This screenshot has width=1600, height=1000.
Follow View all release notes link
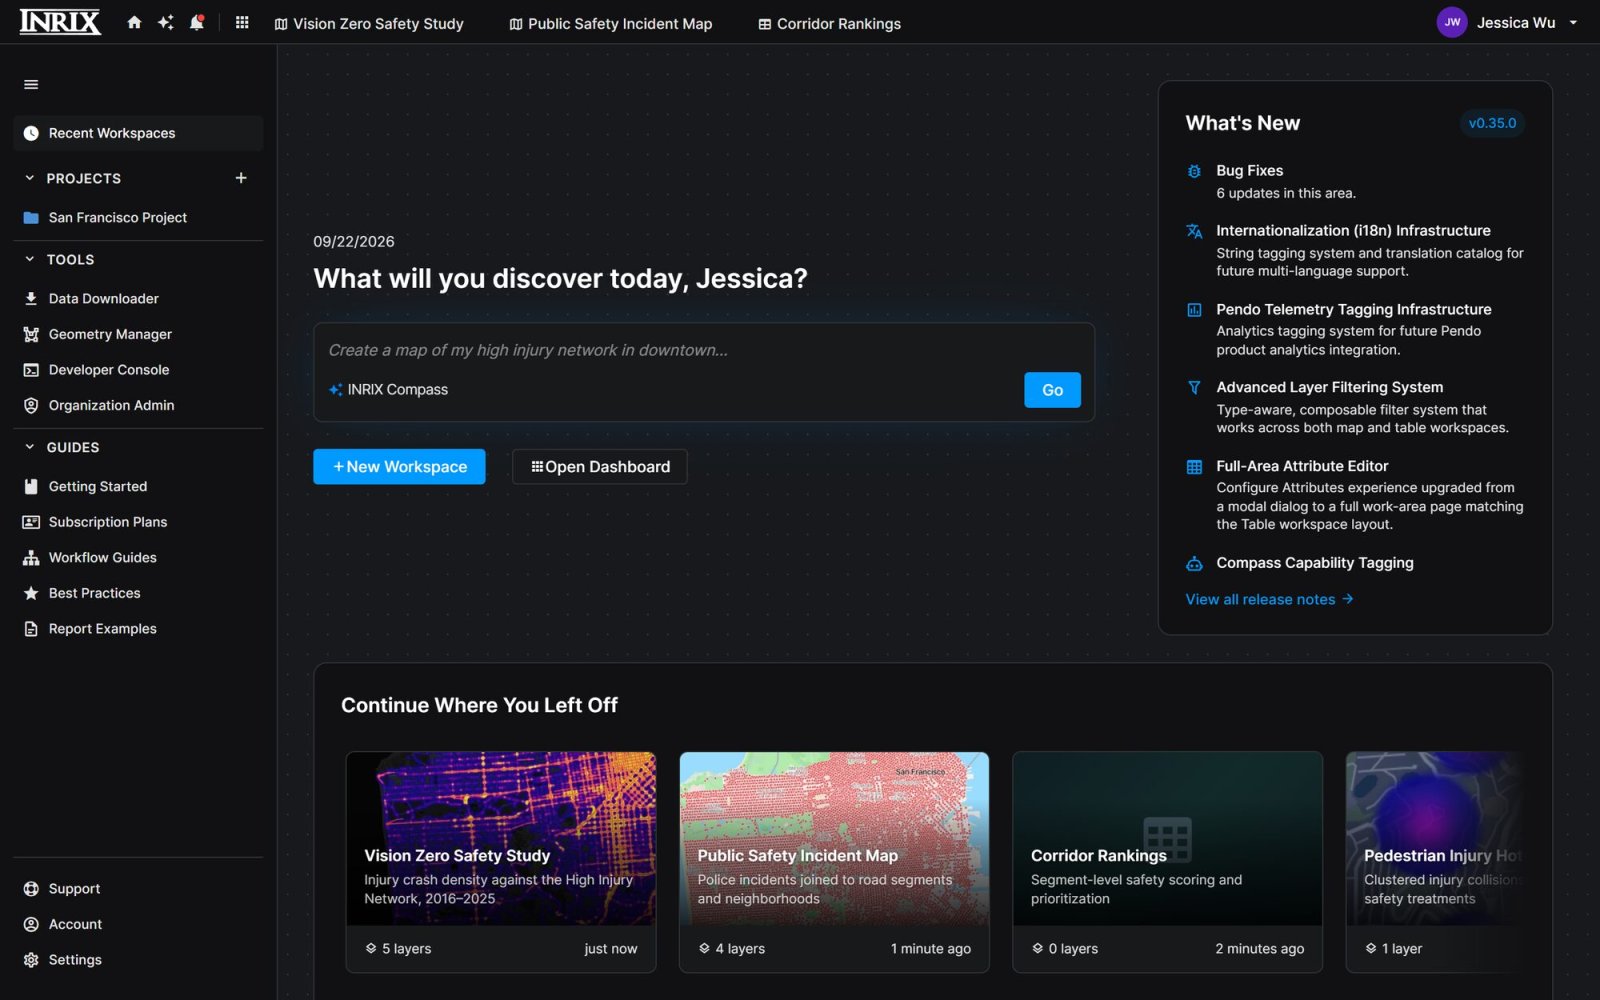tap(1269, 599)
